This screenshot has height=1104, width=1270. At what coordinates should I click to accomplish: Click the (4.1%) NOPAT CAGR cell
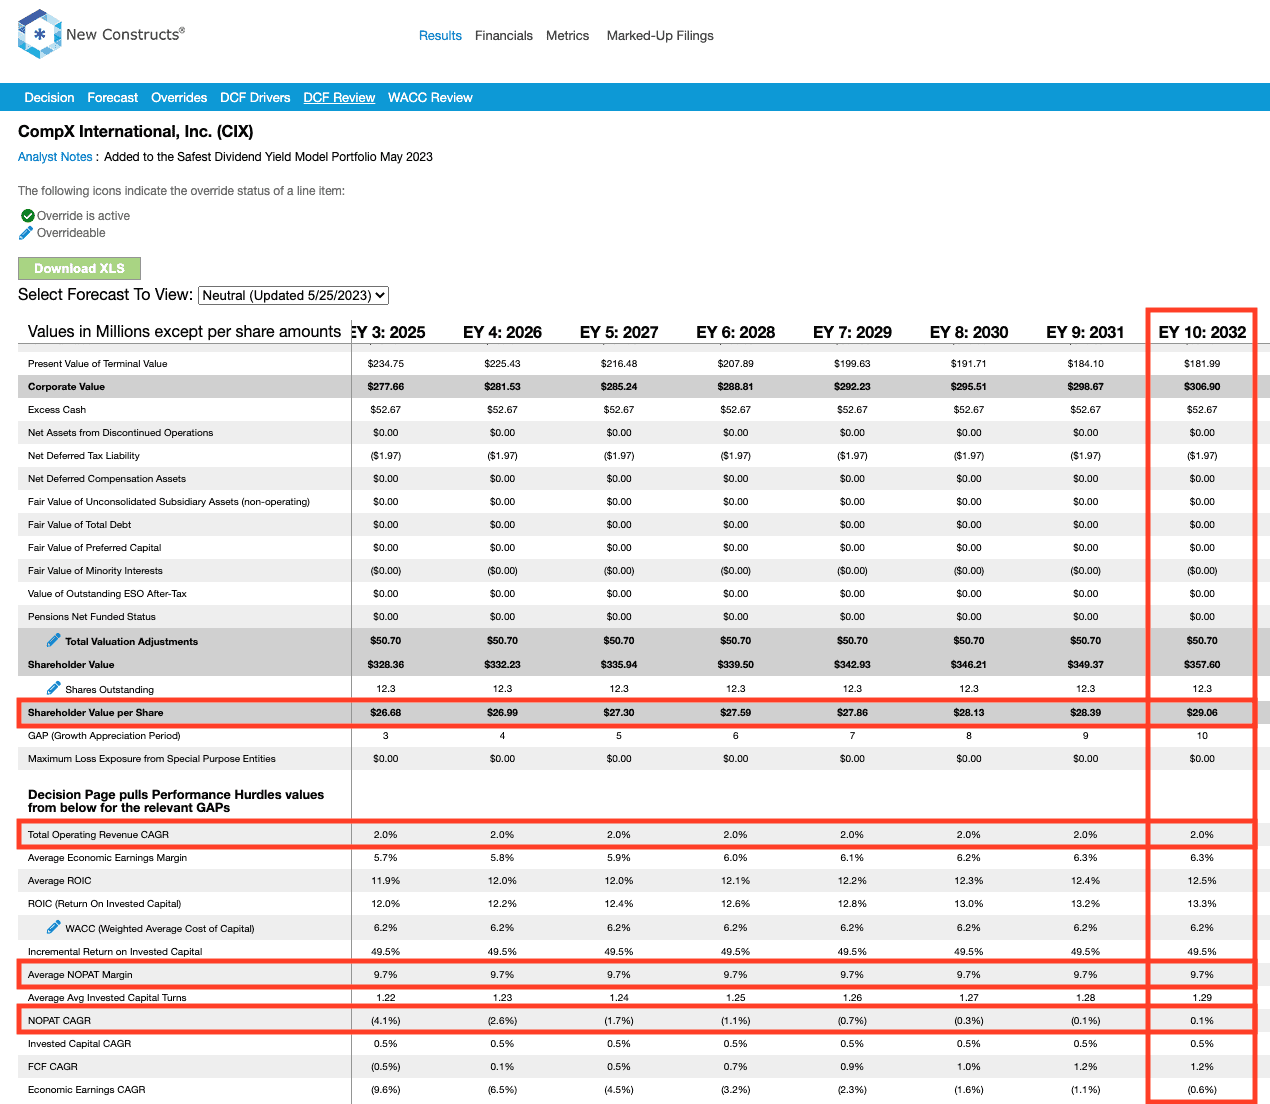(x=386, y=1021)
